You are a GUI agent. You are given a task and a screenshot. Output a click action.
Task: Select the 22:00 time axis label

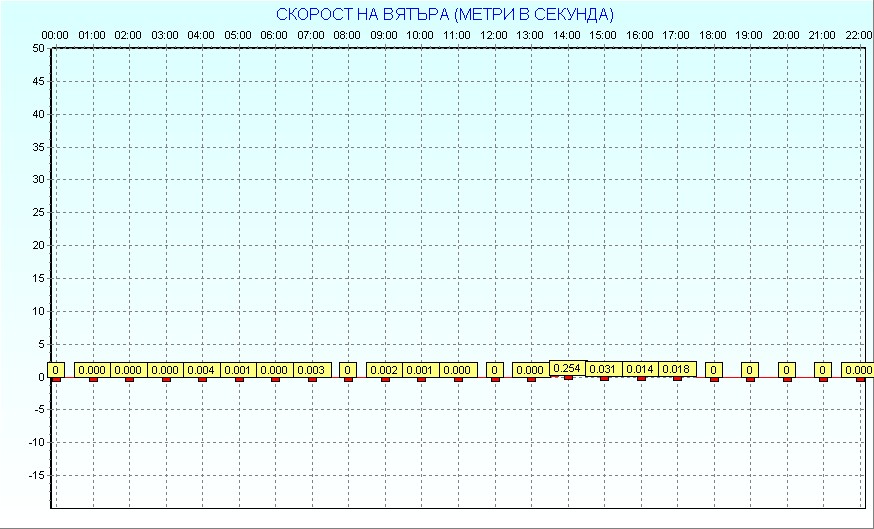858,35
